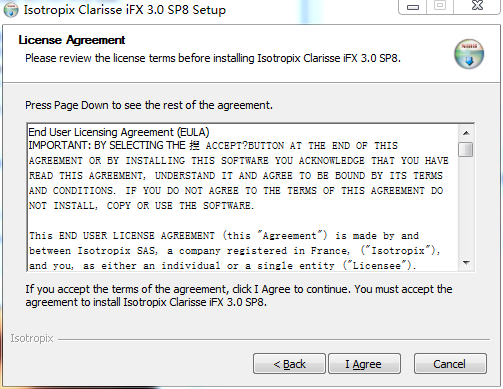The image size is (503, 389).
Task: Click the empty scrollbar track below the thumb
Action: [x=466, y=206]
